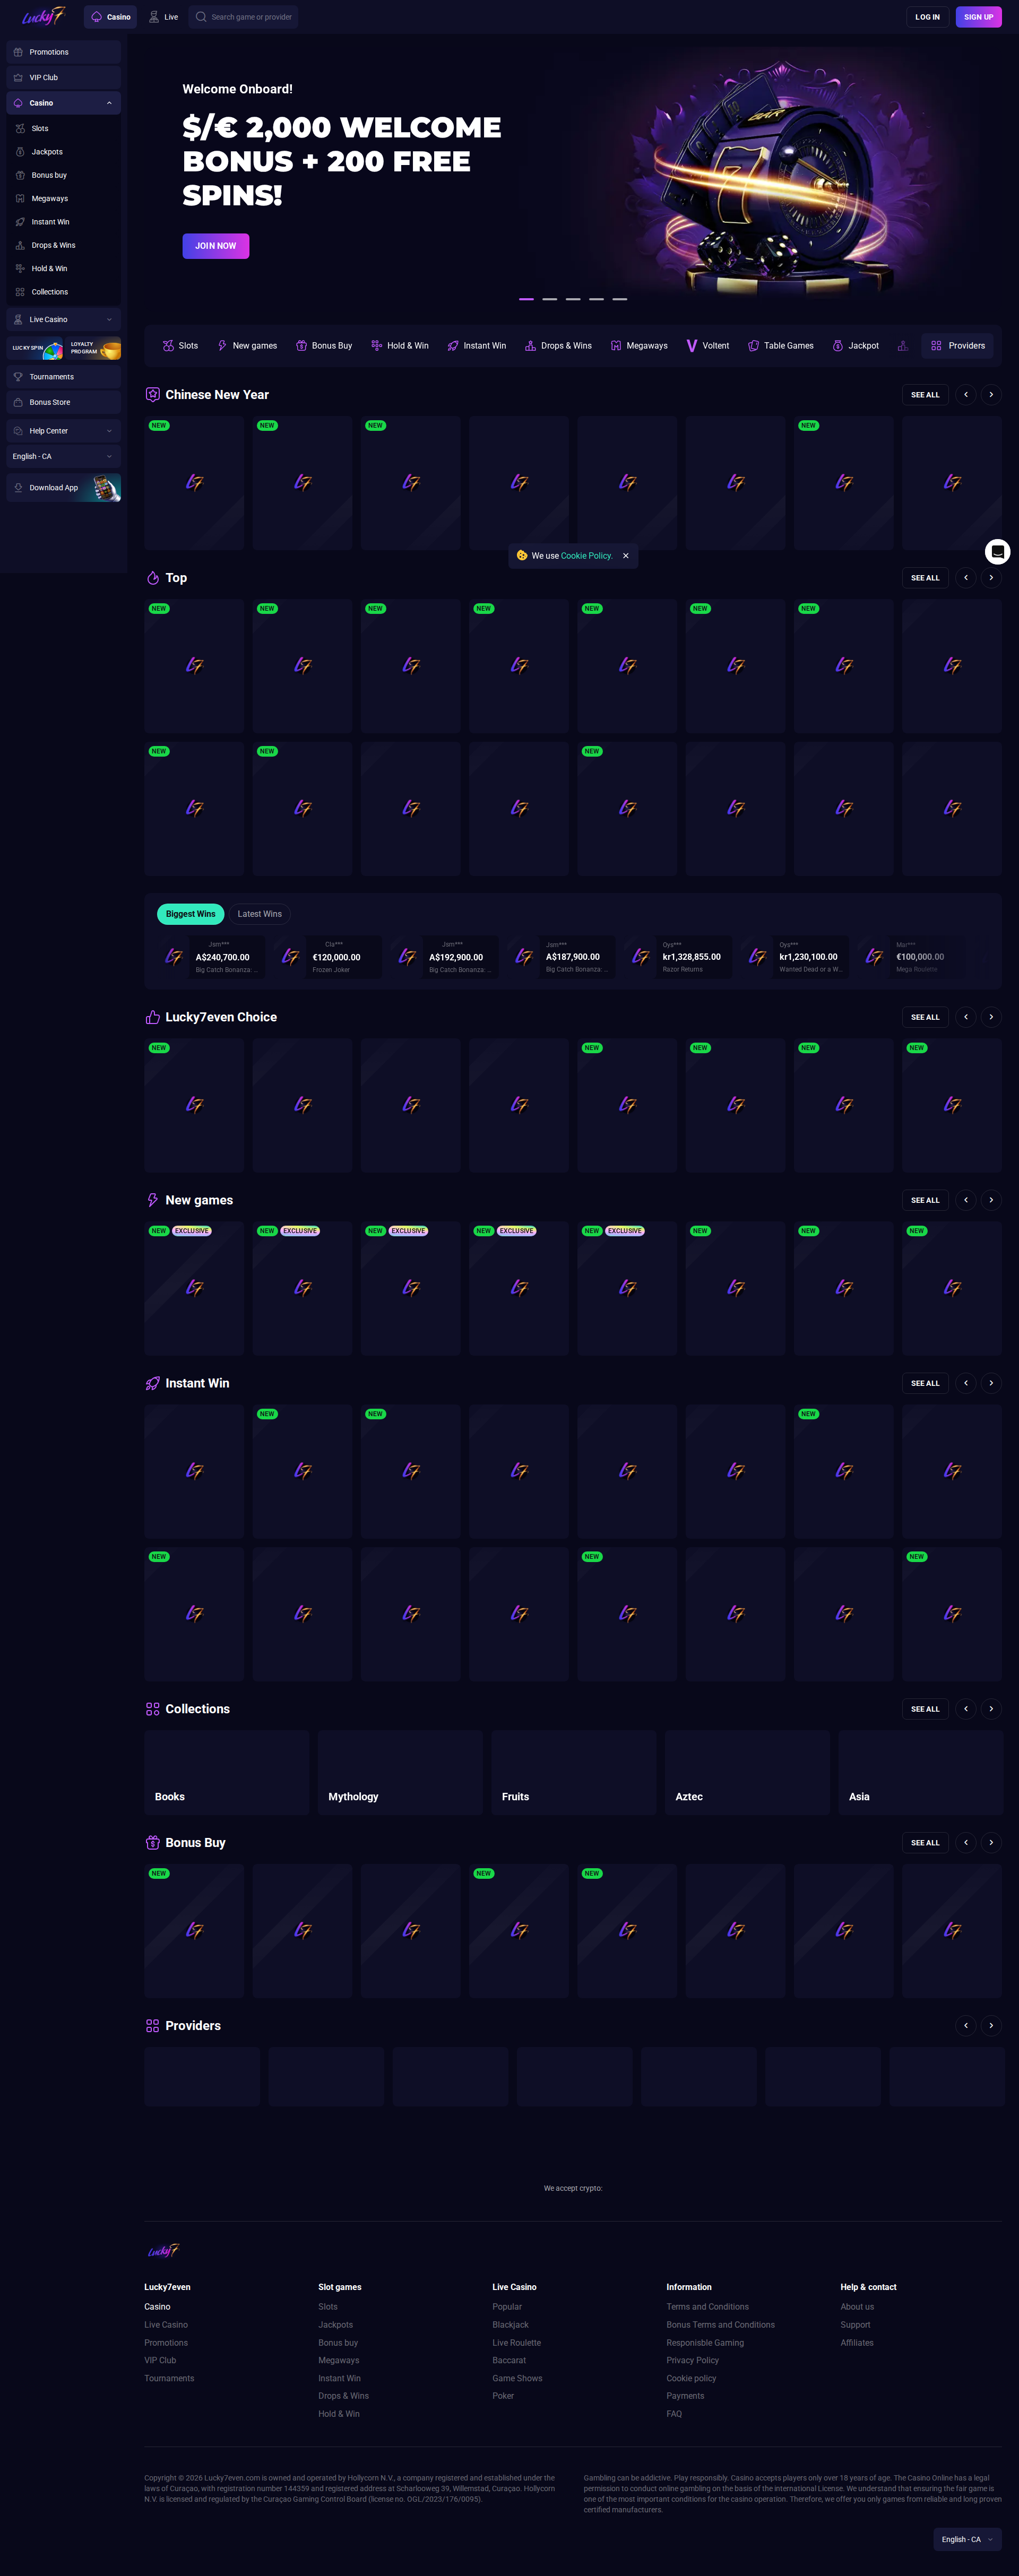Click SEE ALL for Chinese New Year
The image size is (1019, 2576).
[924, 395]
